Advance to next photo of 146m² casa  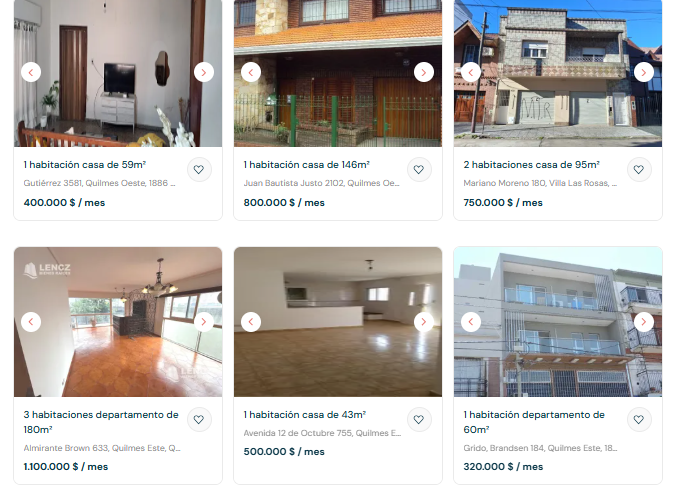424,72
